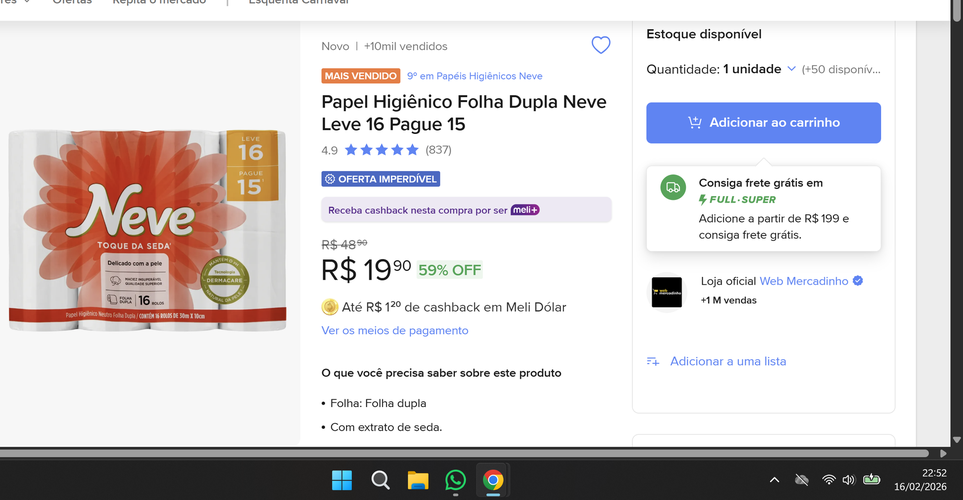This screenshot has width=963, height=500.
Task: Click Adicionar a uma lista
Action: (728, 361)
